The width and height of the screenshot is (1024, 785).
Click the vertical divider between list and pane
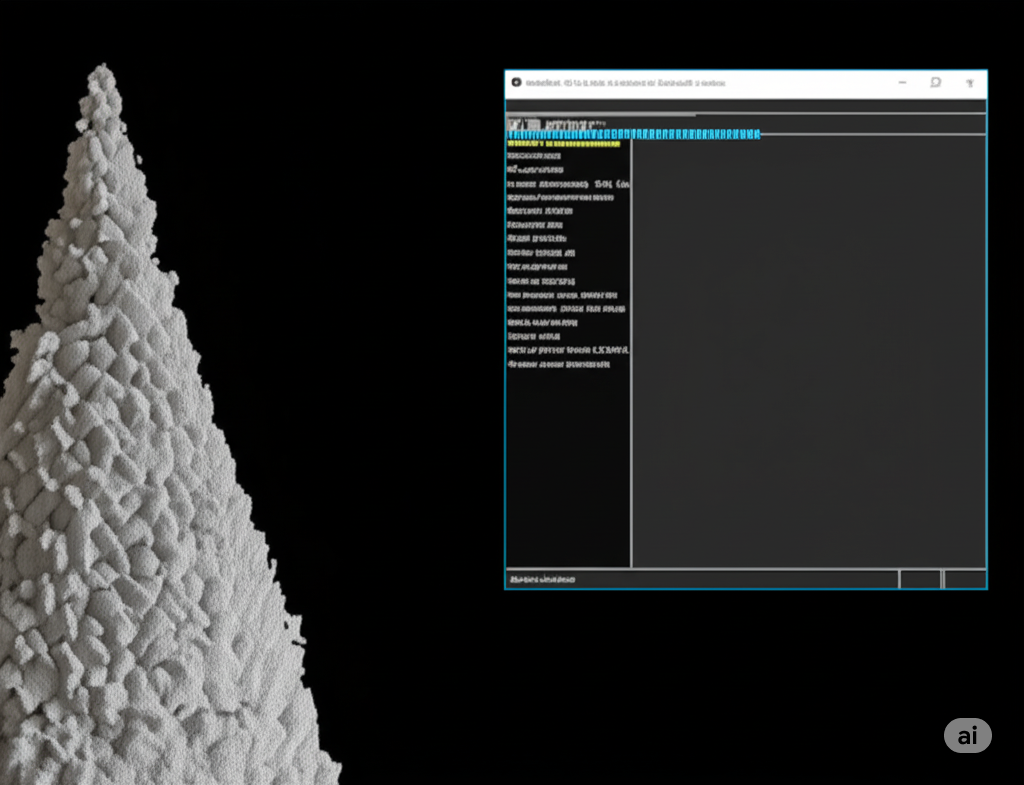tap(631, 353)
